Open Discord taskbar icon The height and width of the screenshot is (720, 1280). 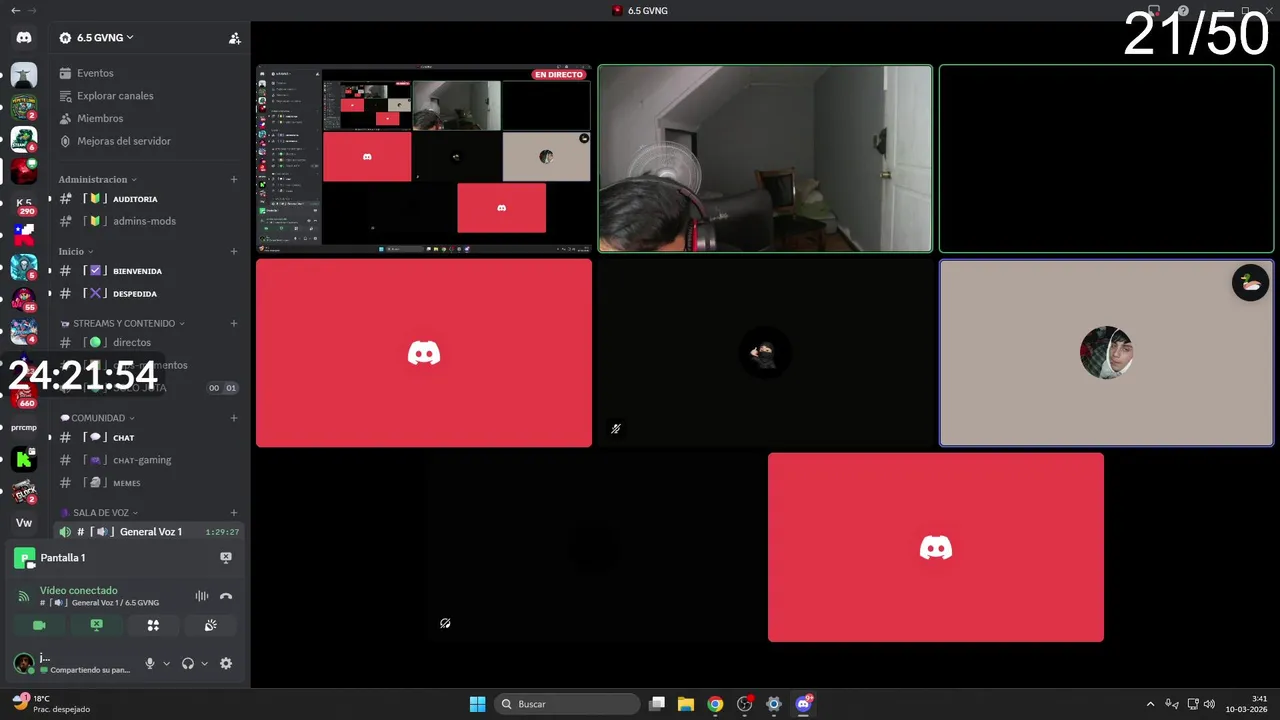click(803, 704)
